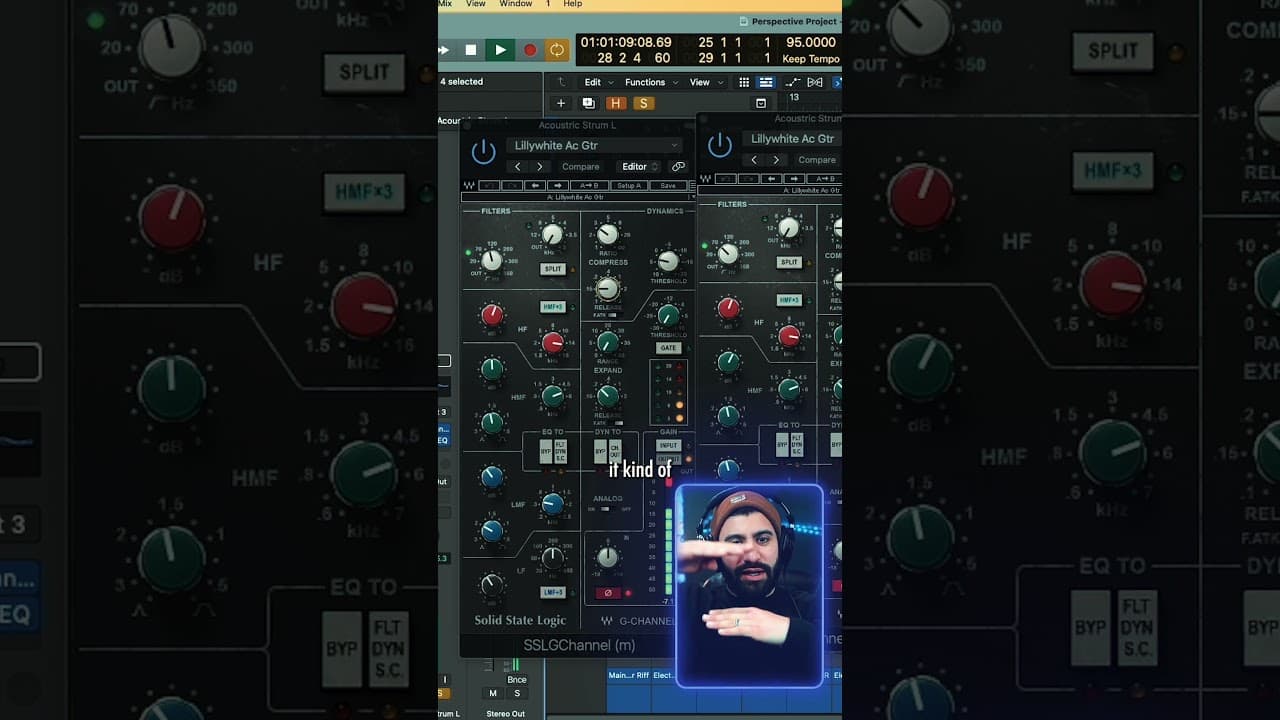
Task: Click the red phase invert button
Action: [607, 593]
